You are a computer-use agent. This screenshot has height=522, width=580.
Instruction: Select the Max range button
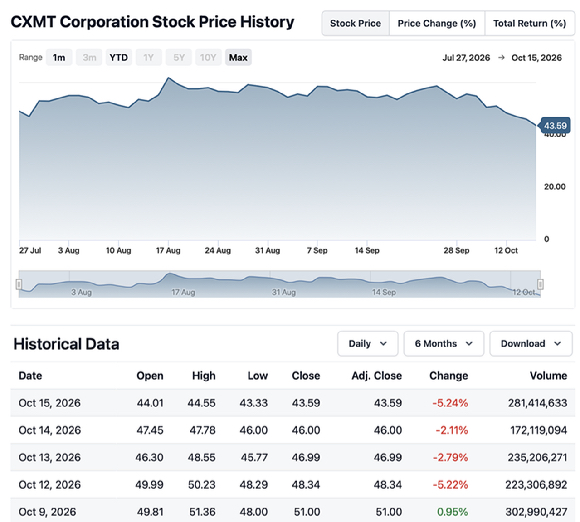pos(238,58)
